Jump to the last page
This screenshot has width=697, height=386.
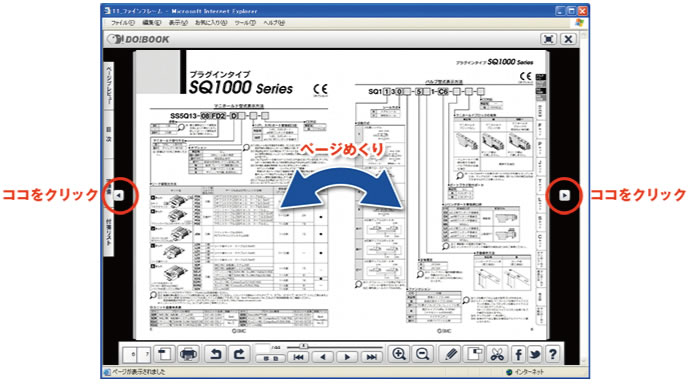tap(372, 357)
